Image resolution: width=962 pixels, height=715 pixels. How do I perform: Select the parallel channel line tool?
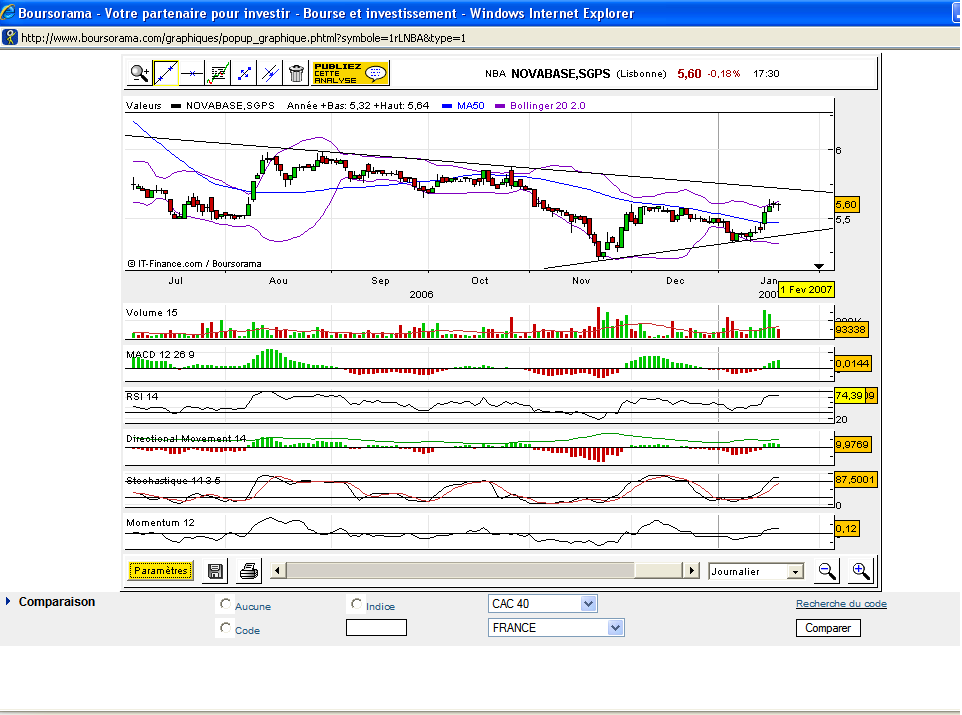[x=270, y=73]
